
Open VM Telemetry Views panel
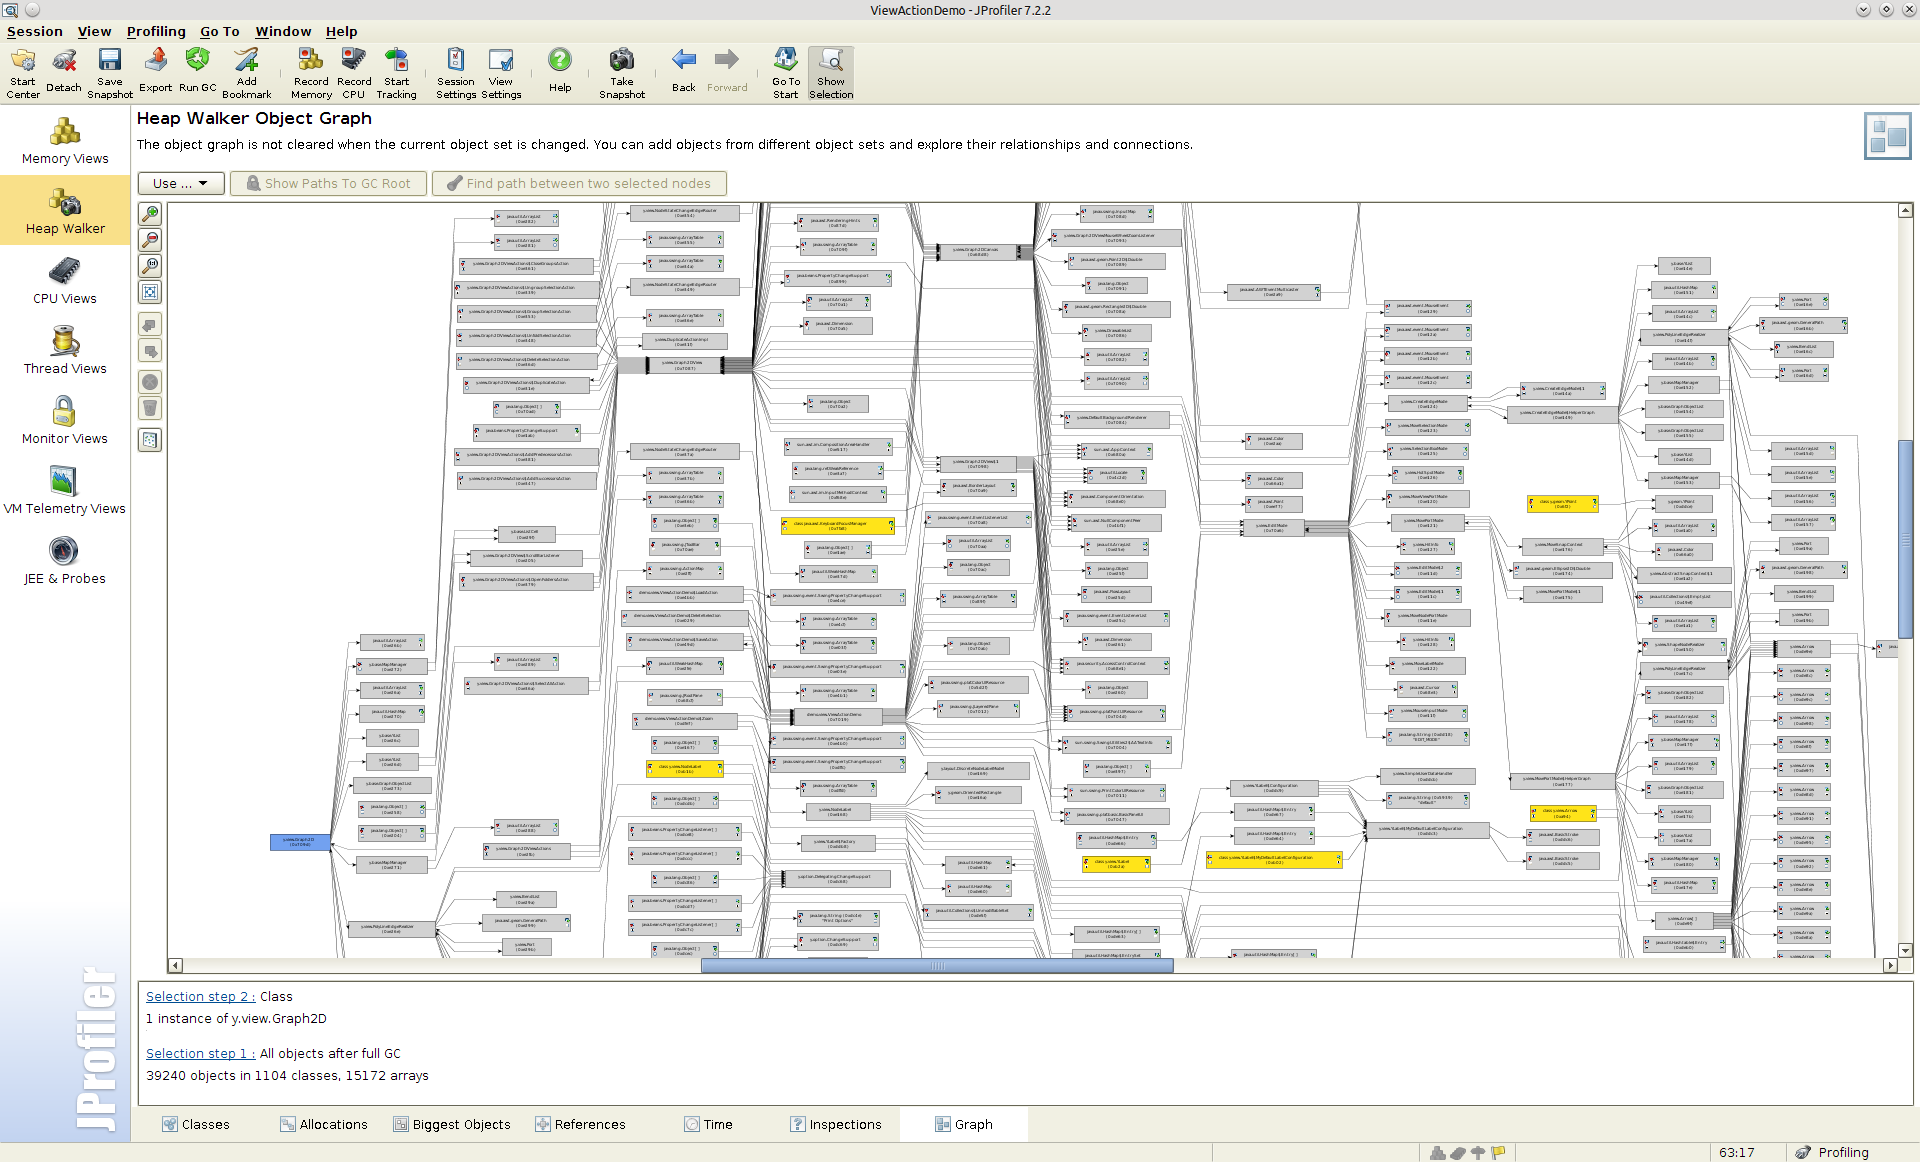pos(64,490)
